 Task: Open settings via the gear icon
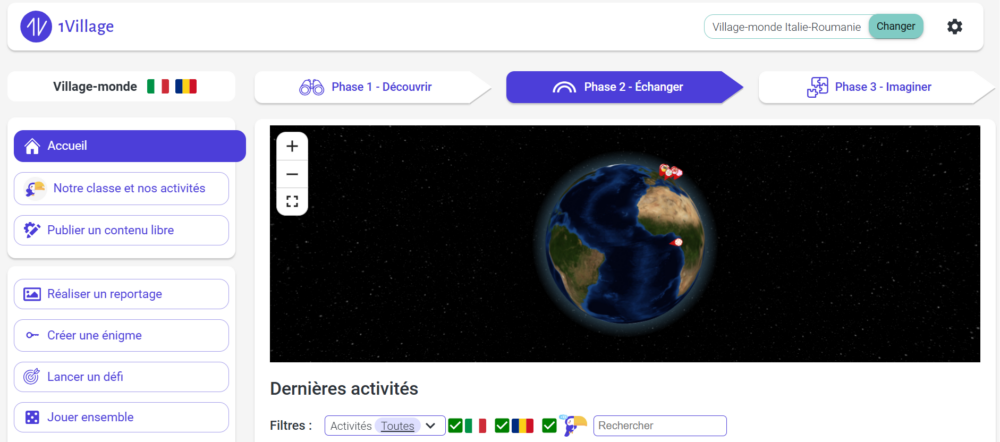click(954, 27)
